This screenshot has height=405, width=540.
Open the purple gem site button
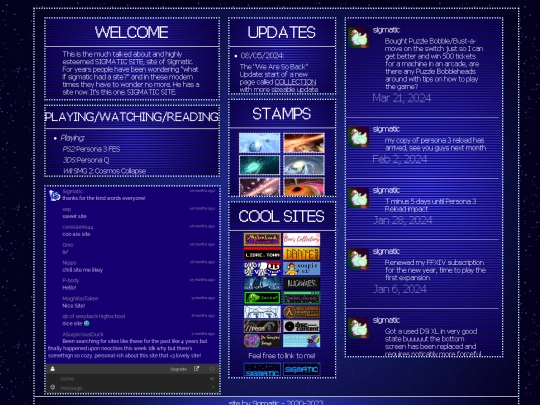pyautogui.click(x=262, y=341)
